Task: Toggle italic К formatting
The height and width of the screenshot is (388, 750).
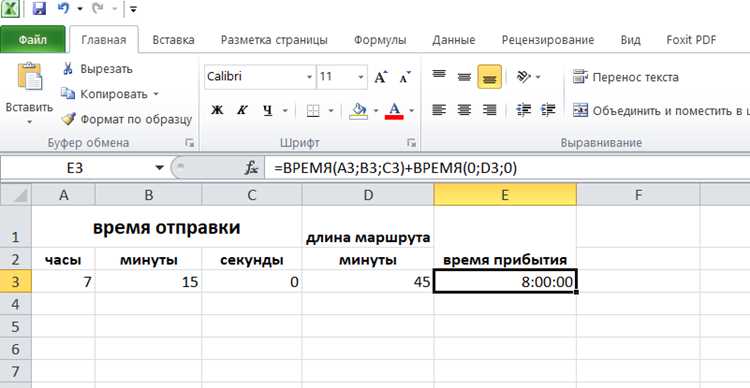Action: [x=242, y=111]
